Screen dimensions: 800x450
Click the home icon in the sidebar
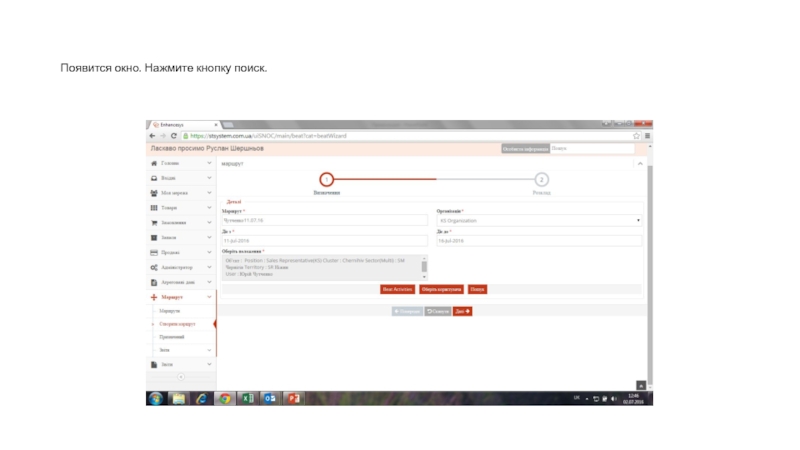pyautogui.click(x=154, y=163)
